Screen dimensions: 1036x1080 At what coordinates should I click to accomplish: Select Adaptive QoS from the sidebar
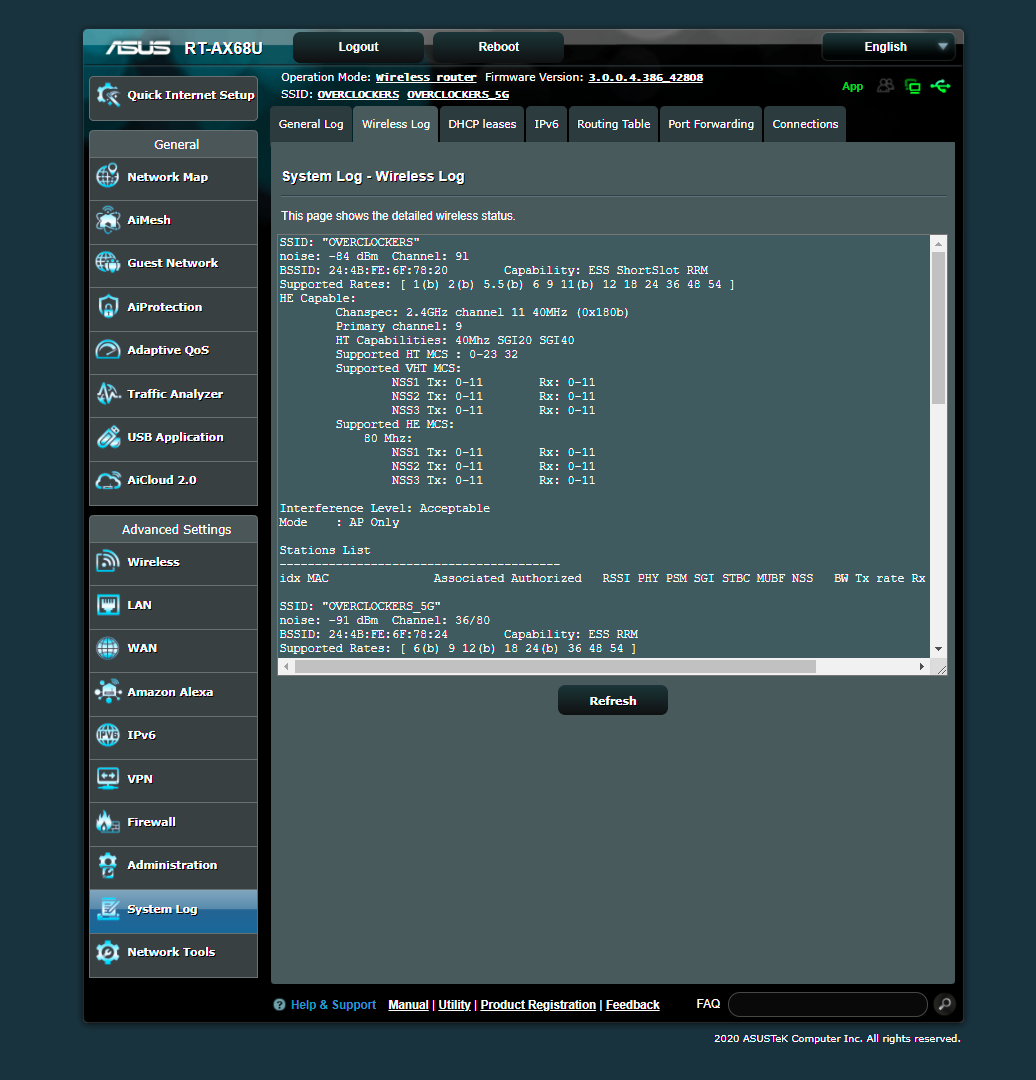(x=165, y=352)
